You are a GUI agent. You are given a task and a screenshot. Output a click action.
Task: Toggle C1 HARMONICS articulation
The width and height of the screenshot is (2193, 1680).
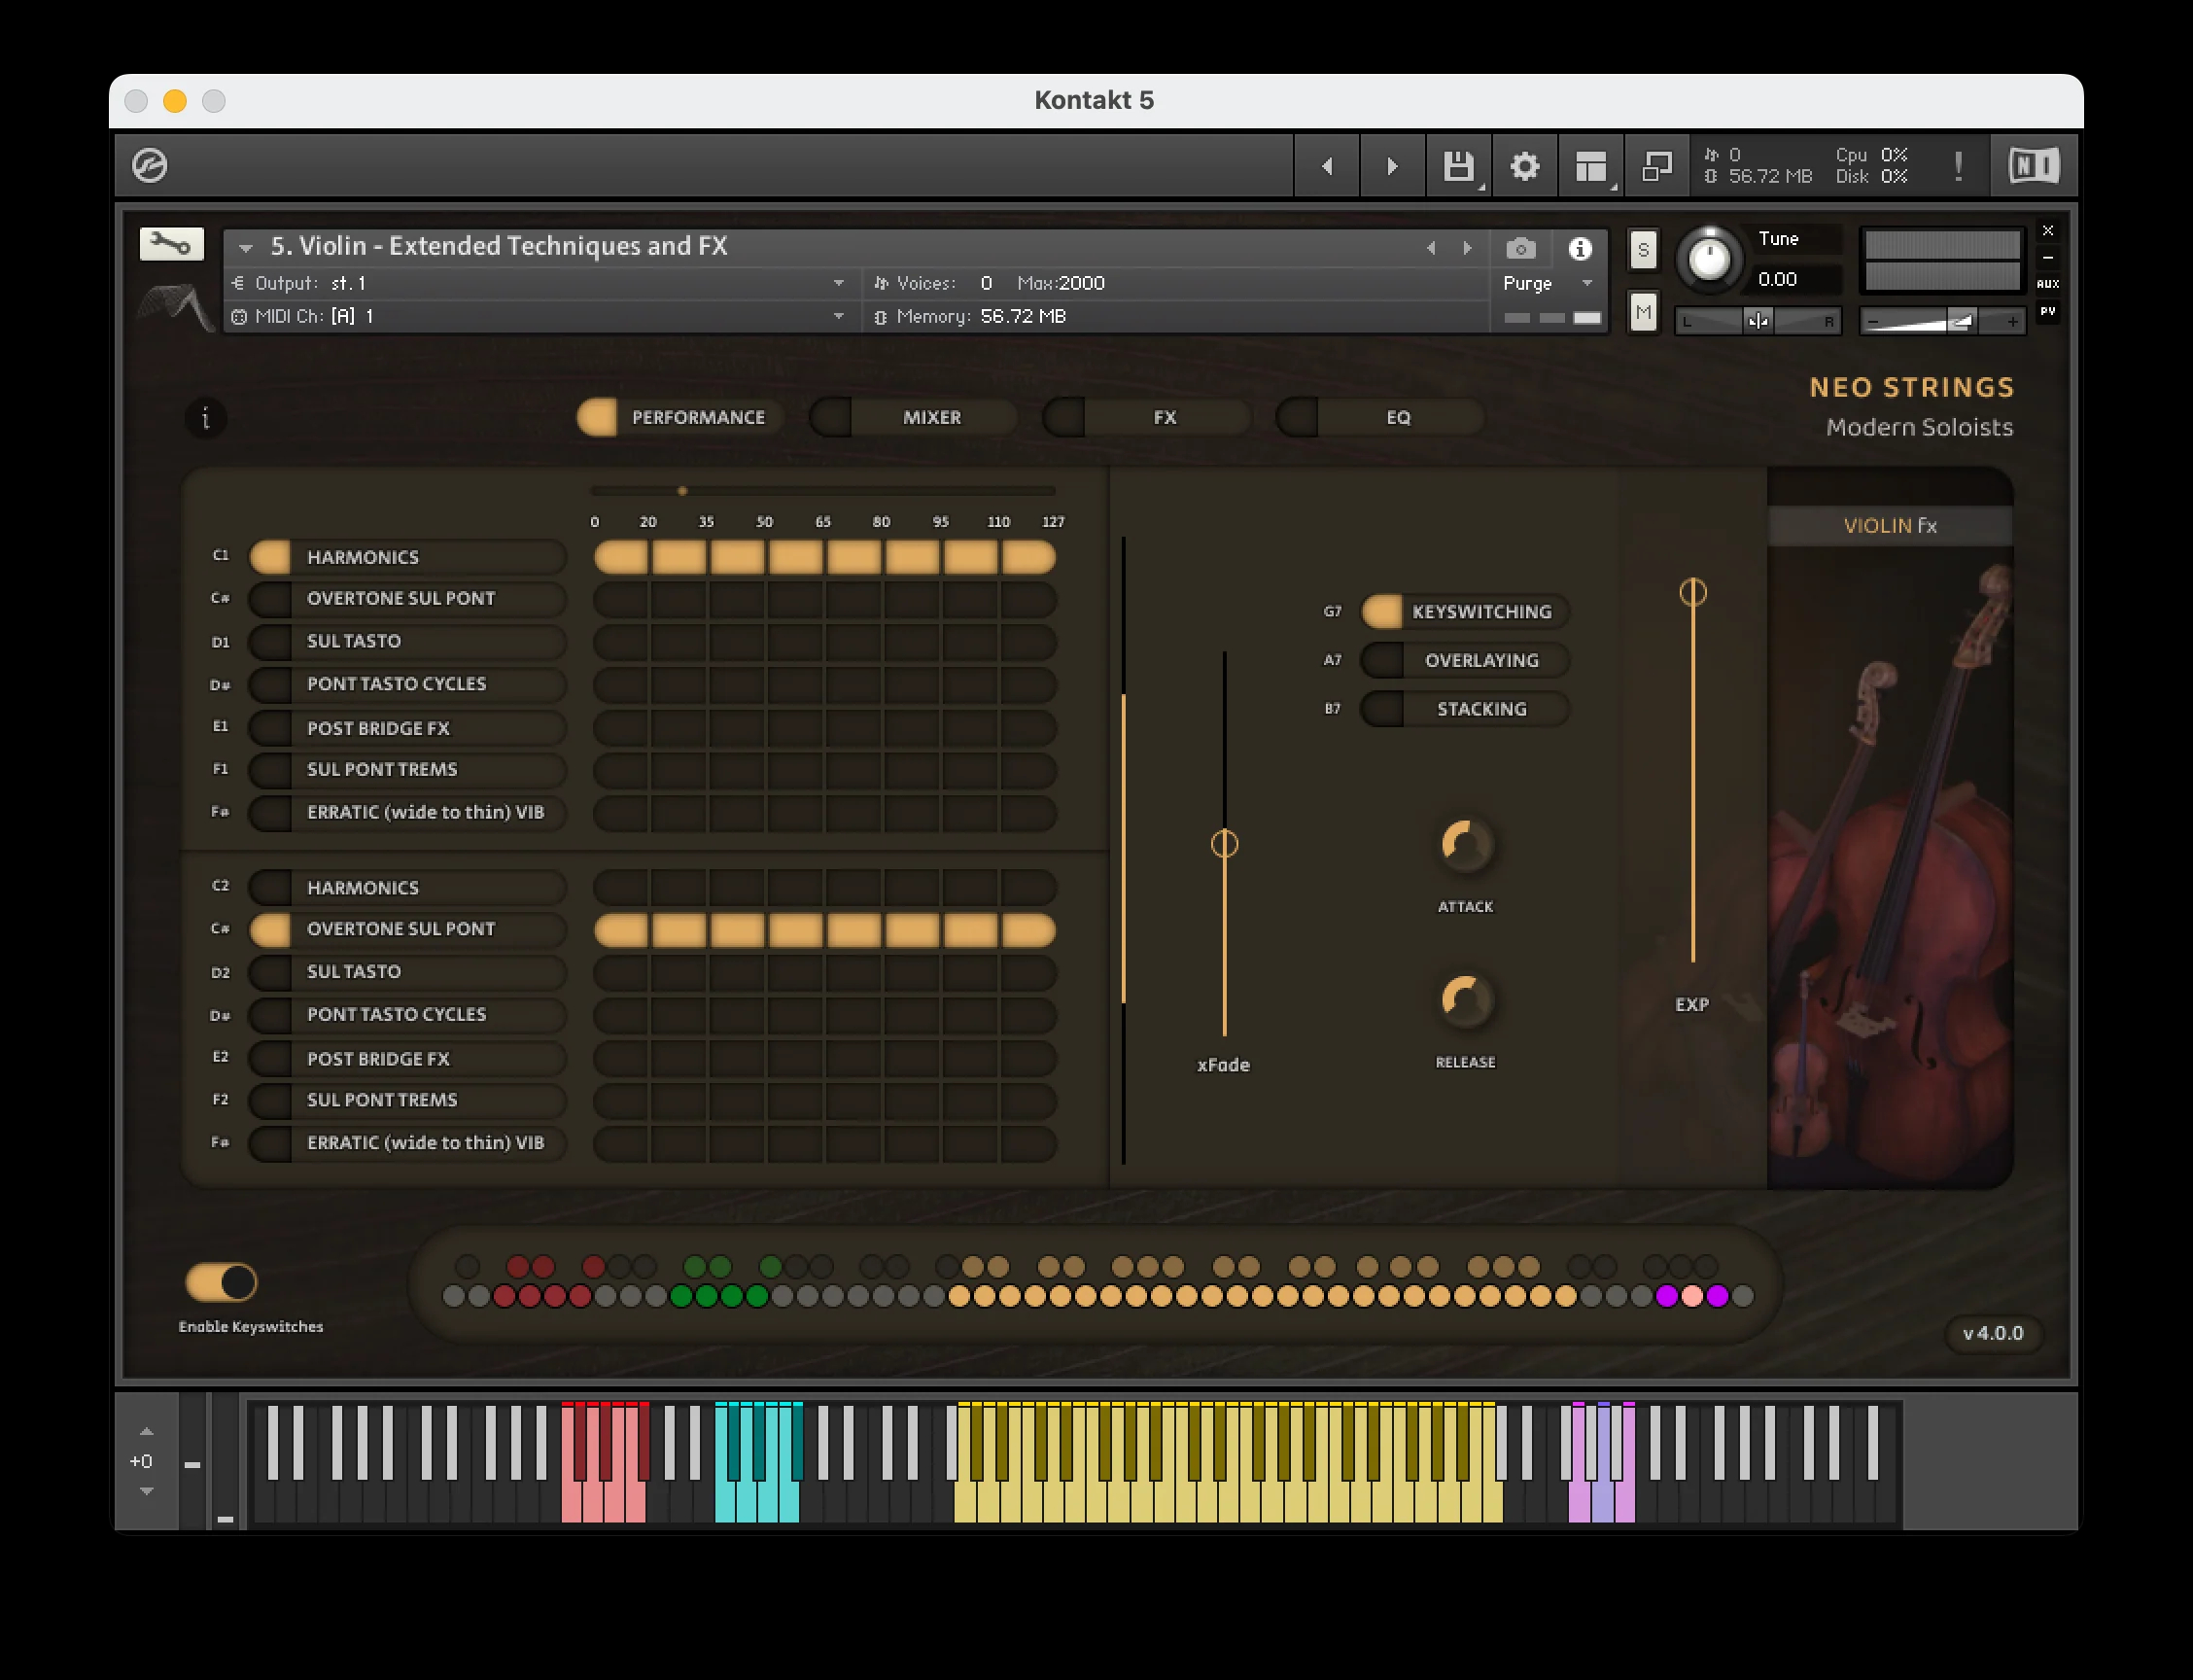click(408, 557)
